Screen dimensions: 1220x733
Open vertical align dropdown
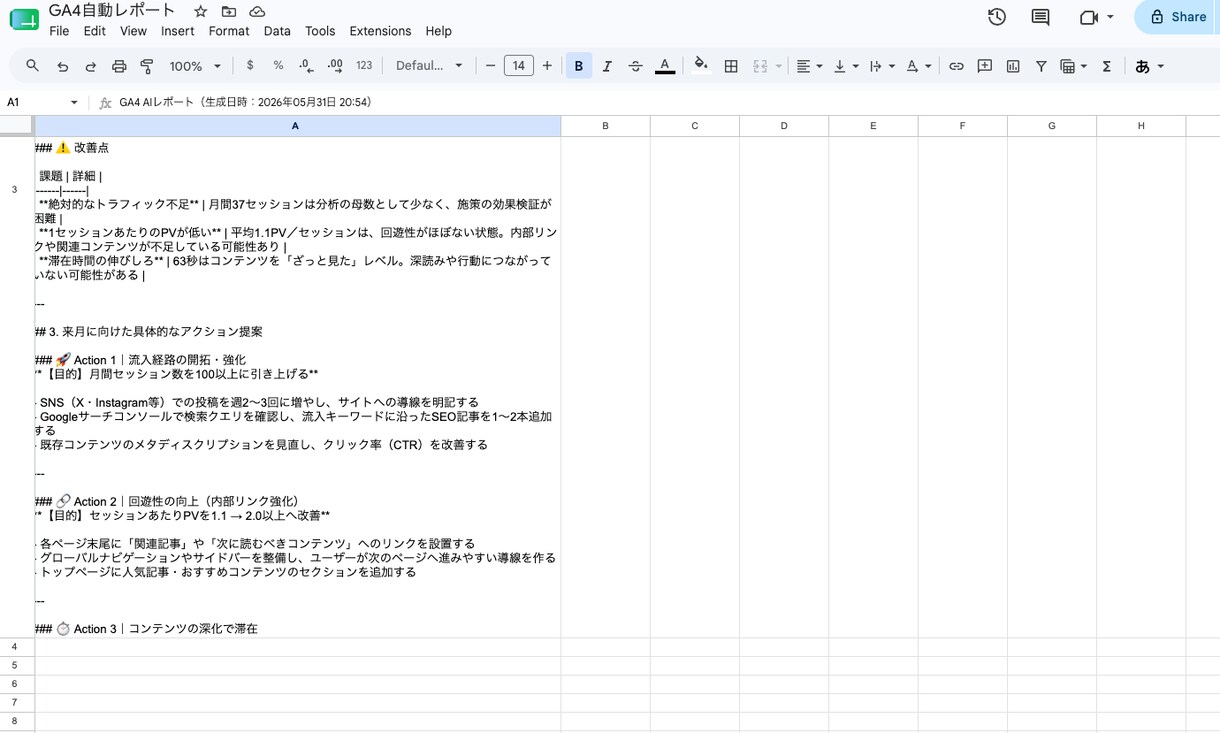tap(846, 66)
